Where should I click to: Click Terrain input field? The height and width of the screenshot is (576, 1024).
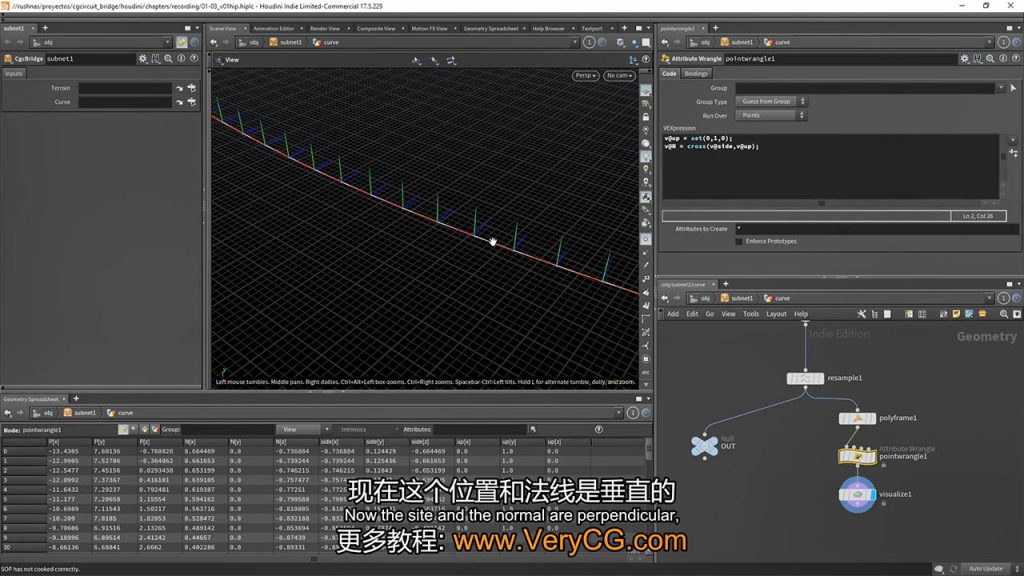point(125,88)
